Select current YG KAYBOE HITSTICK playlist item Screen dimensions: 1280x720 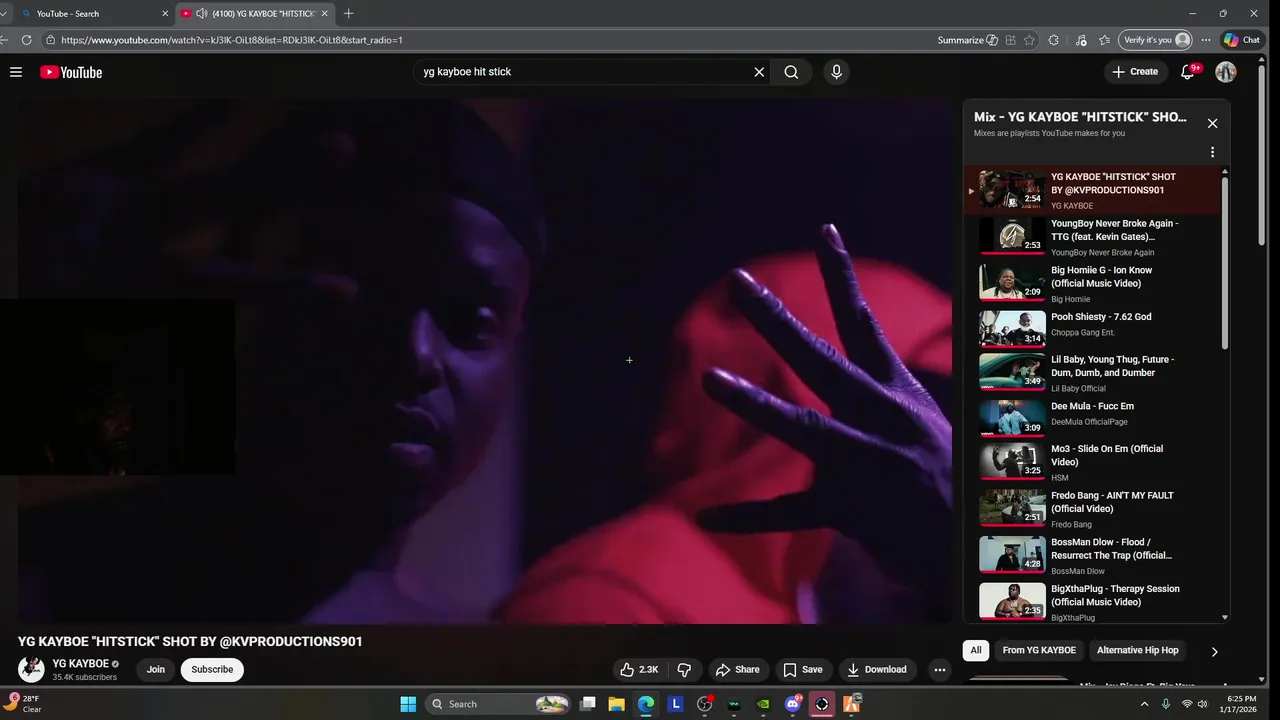(1093, 190)
